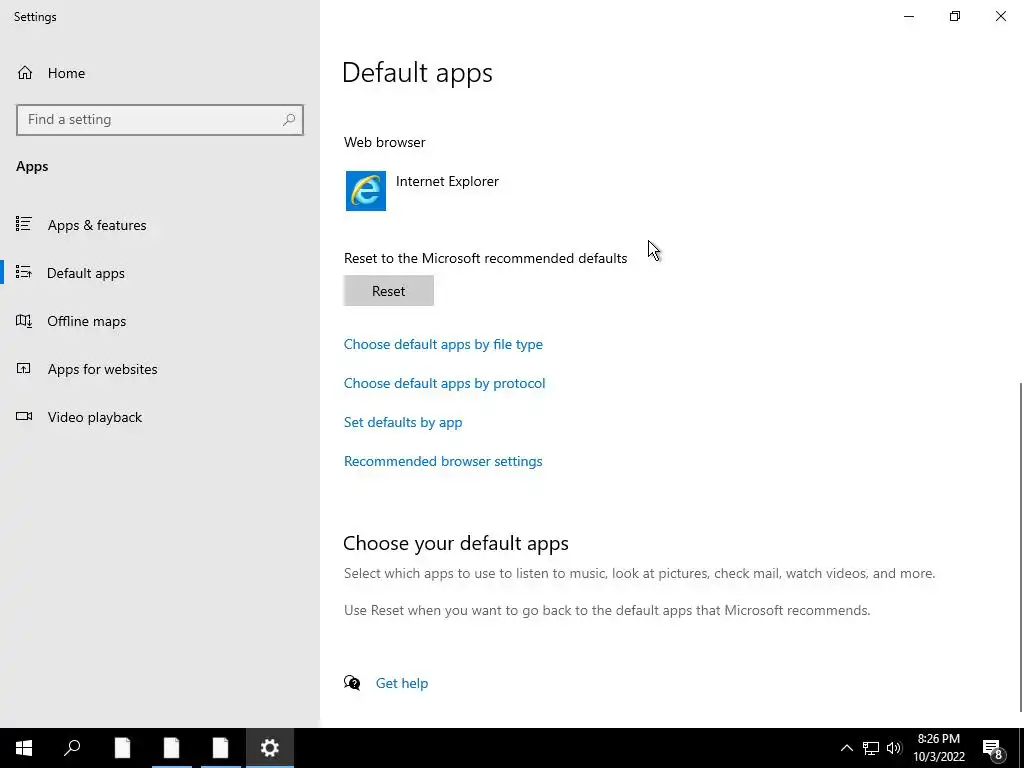Open Choose default apps by file type
The image size is (1024, 768).
point(443,344)
